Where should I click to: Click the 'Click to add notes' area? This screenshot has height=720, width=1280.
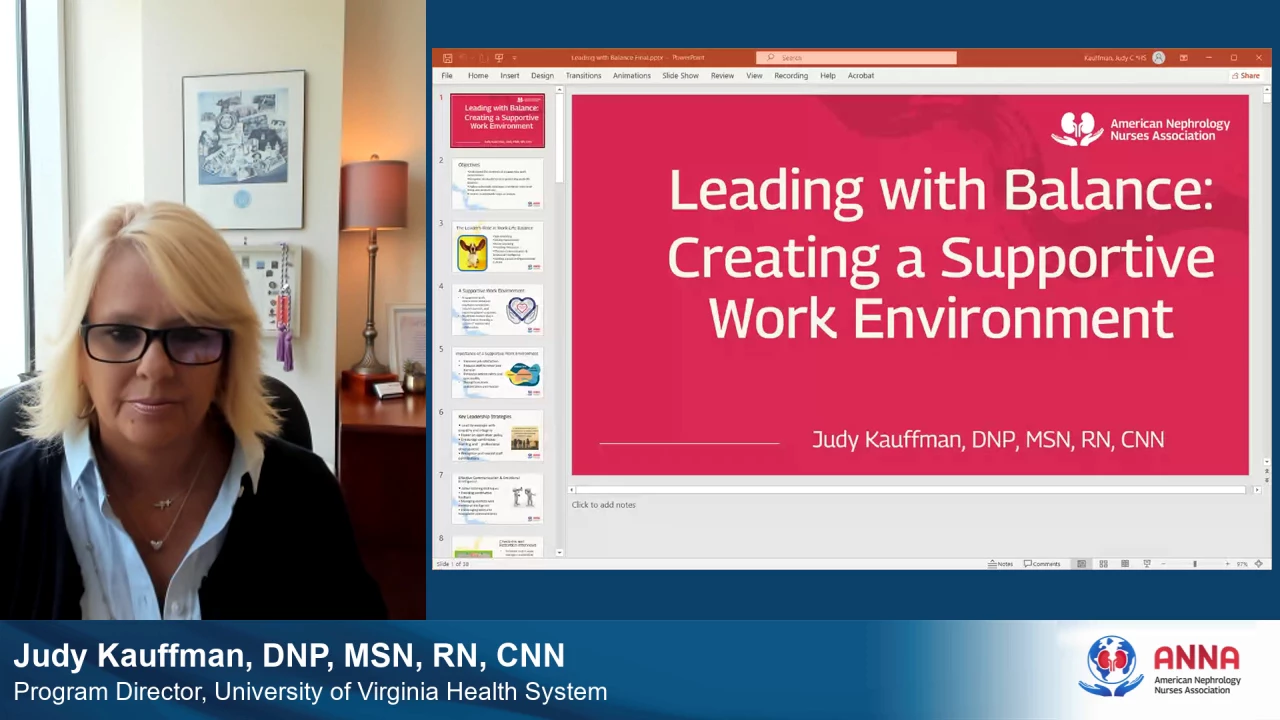pyautogui.click(x=603, y=505)
